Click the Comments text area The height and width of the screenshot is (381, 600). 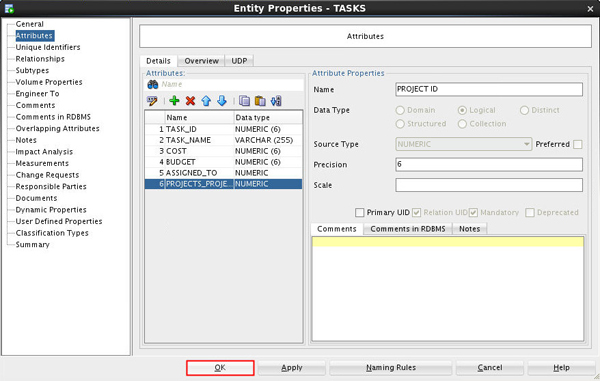pos(448,288)
